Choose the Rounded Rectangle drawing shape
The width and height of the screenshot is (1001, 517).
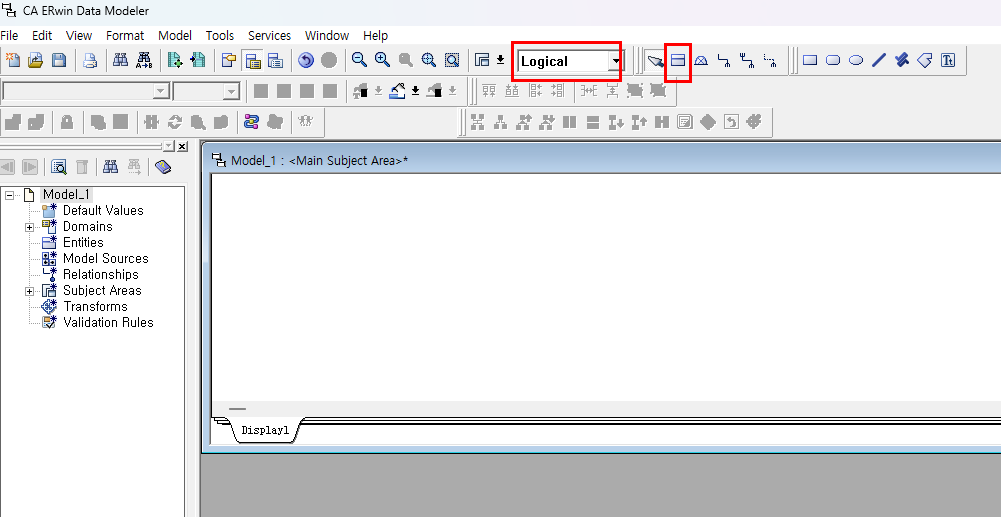pos(833,61)
